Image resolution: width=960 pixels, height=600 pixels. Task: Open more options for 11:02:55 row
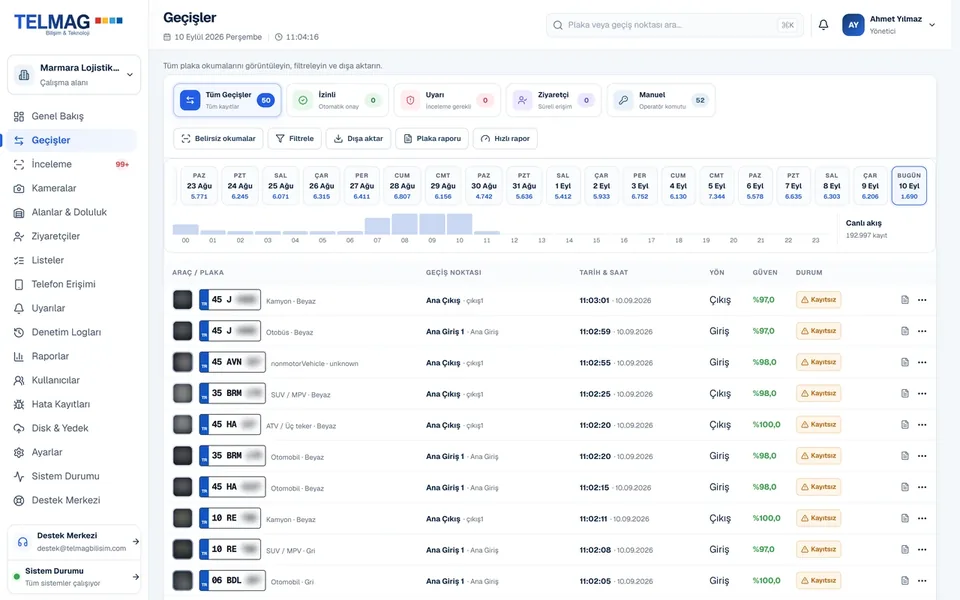922,362
